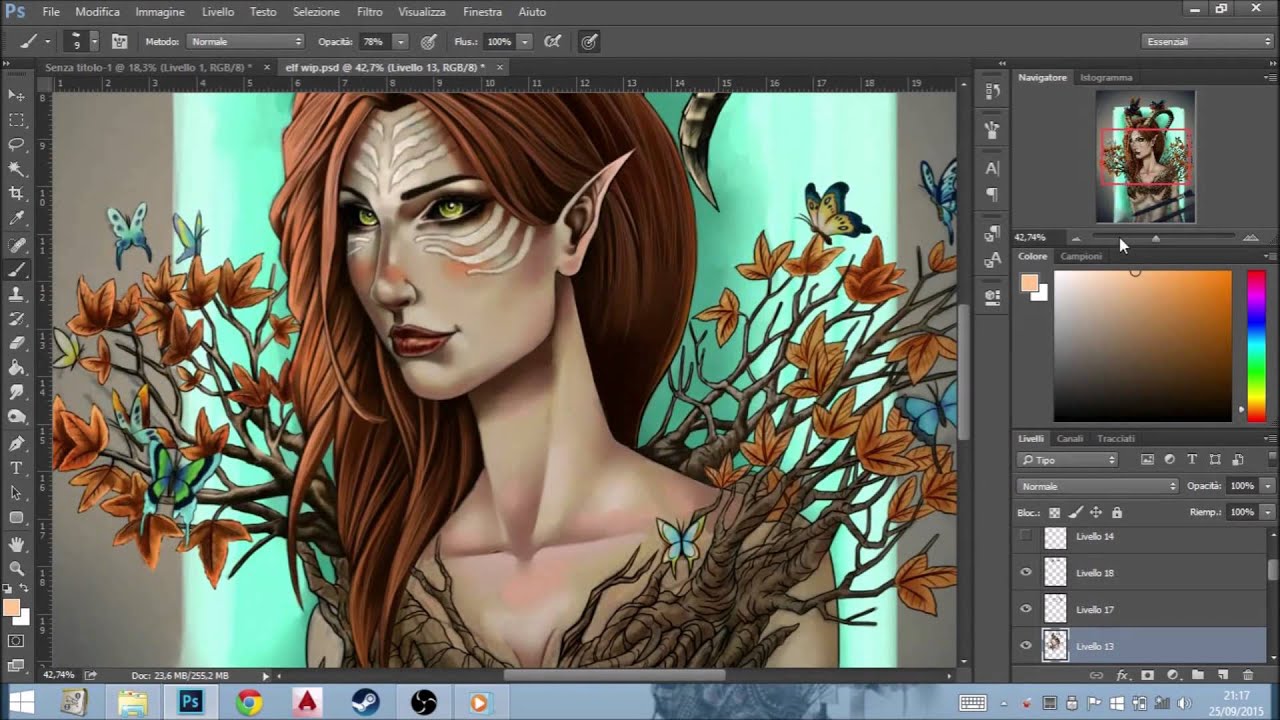Open Google Chrome from the taskbar
Screen dimensions: 1280x720
[x=249, y=703]
